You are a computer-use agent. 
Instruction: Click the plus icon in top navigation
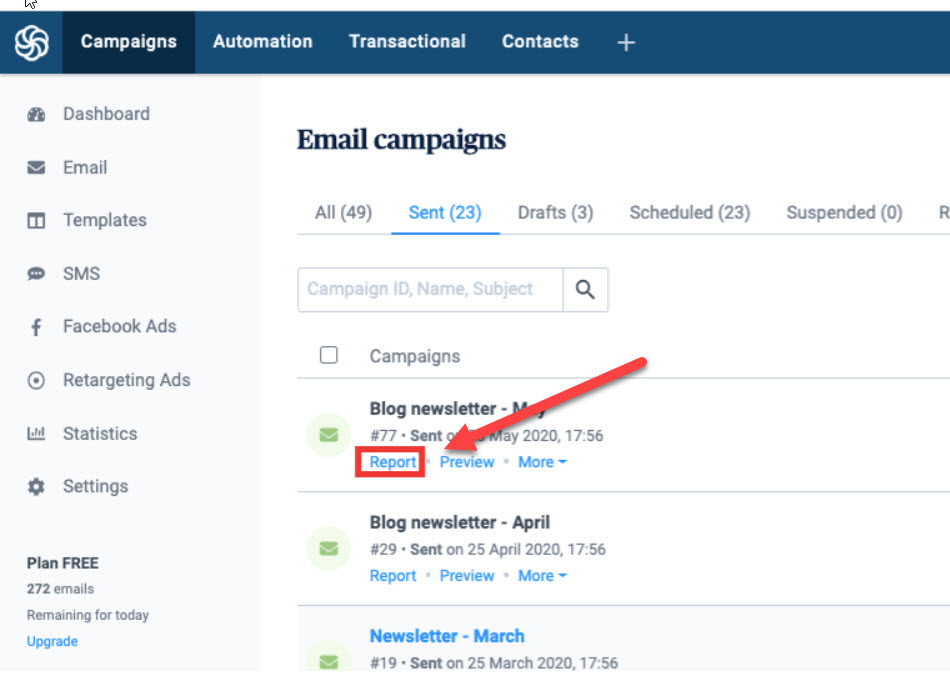(626, 42)
